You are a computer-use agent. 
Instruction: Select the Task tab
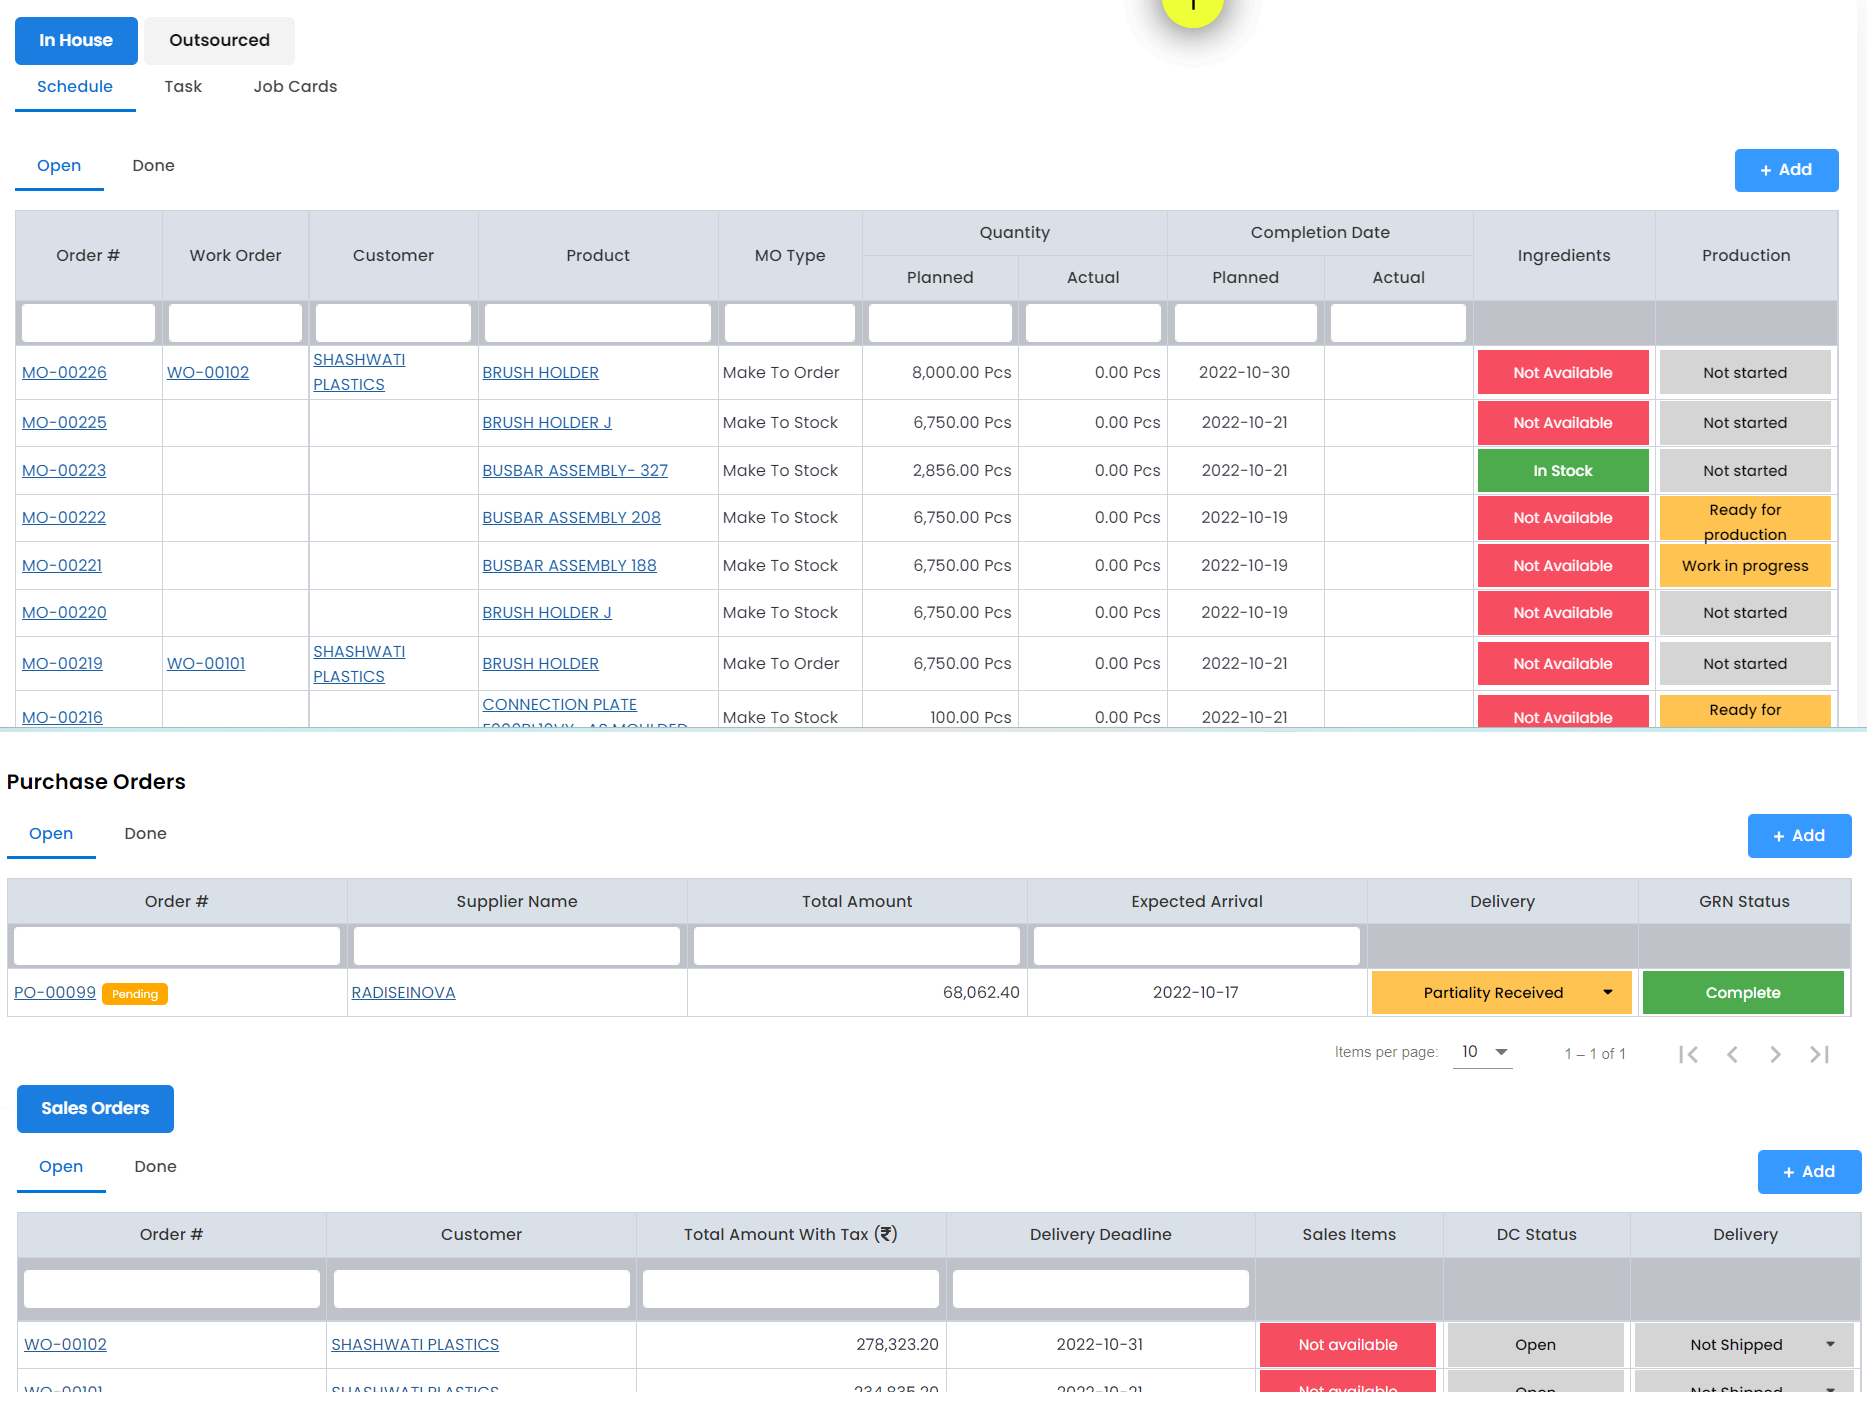(183, 87)
